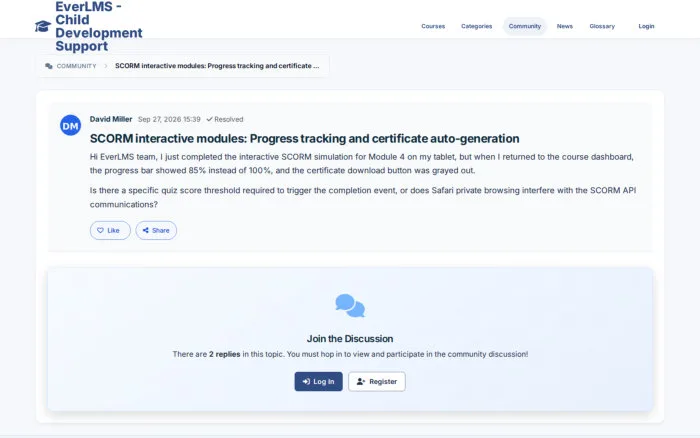
Task: Open the Glossary page
Action: (x=602, y=26)
